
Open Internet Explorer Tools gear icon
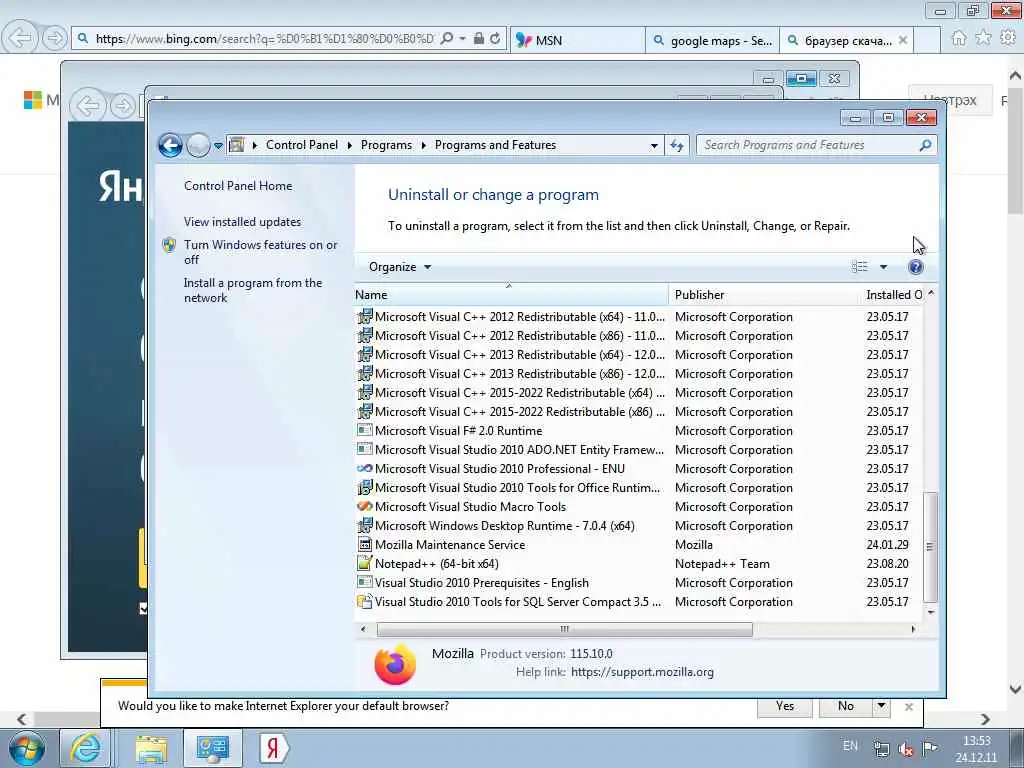[1008, 39]
